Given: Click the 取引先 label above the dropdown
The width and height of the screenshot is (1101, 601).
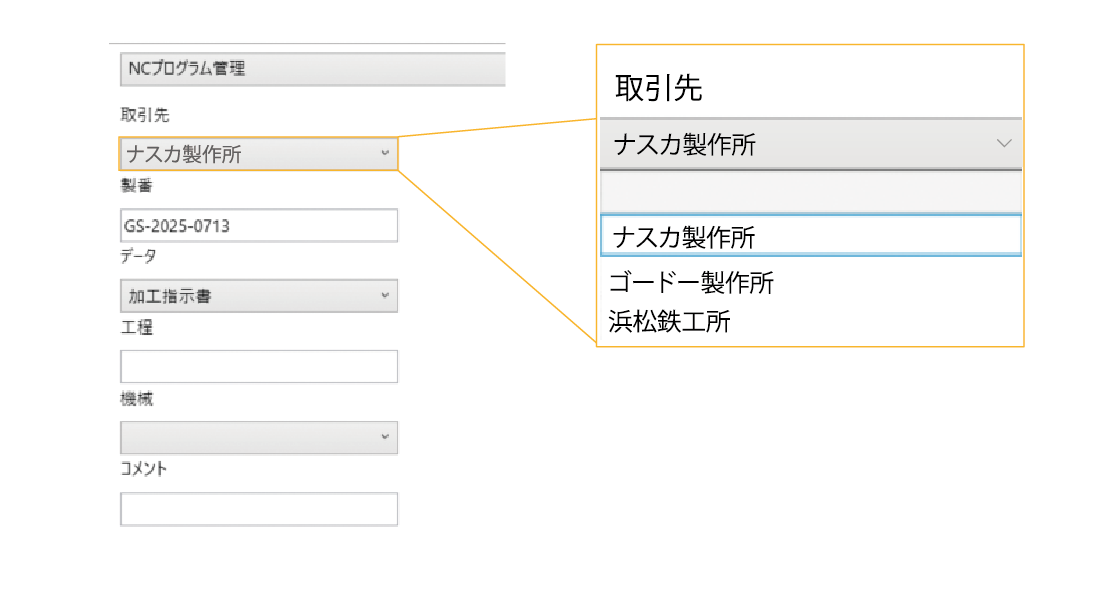Looking at the screenshot, I should tap(140, 114).
